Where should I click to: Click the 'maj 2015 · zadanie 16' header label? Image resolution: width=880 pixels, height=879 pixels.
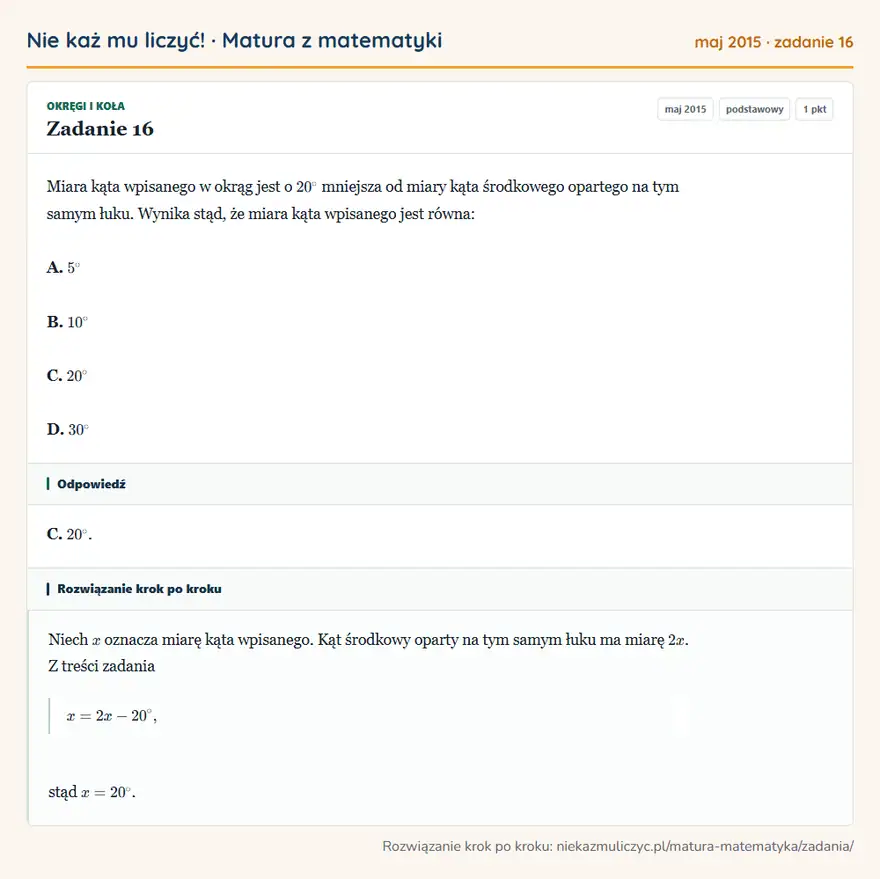pos(773,42)
